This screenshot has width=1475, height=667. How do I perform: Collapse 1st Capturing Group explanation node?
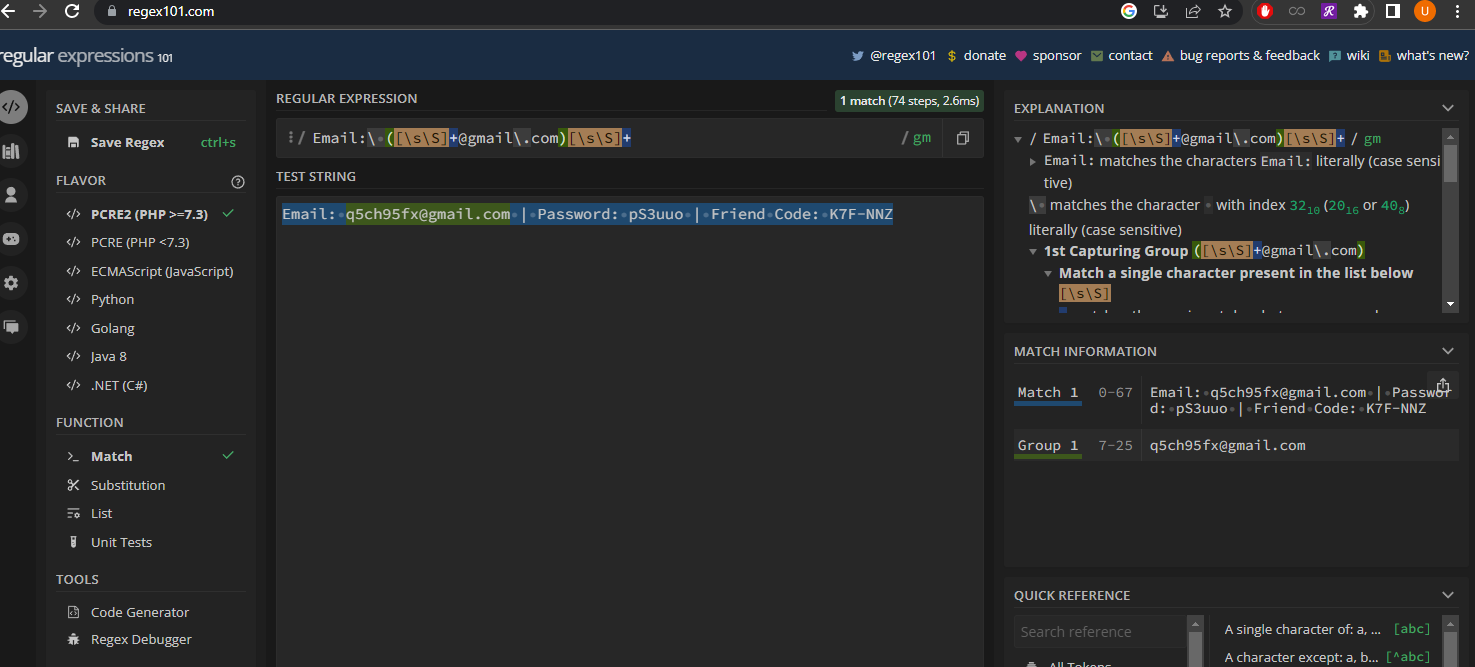pyautogui.click(x=1033, y=251)
